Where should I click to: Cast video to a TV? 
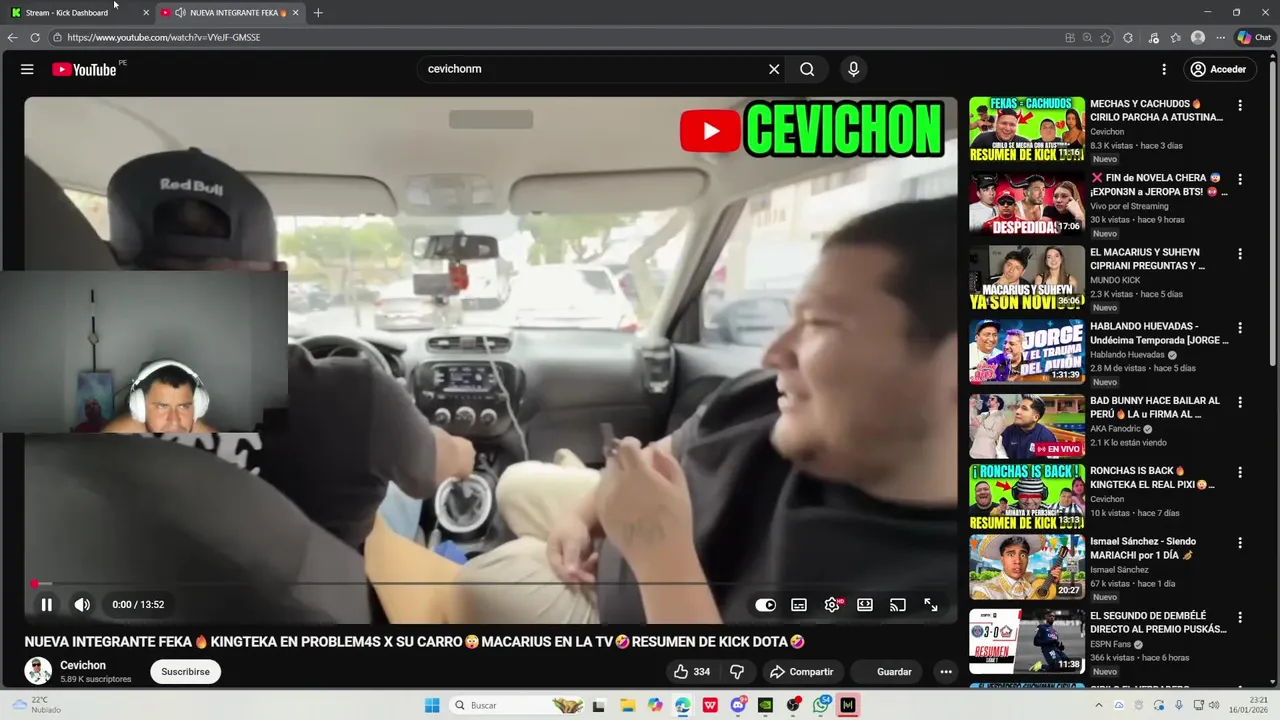coord(898,605)
